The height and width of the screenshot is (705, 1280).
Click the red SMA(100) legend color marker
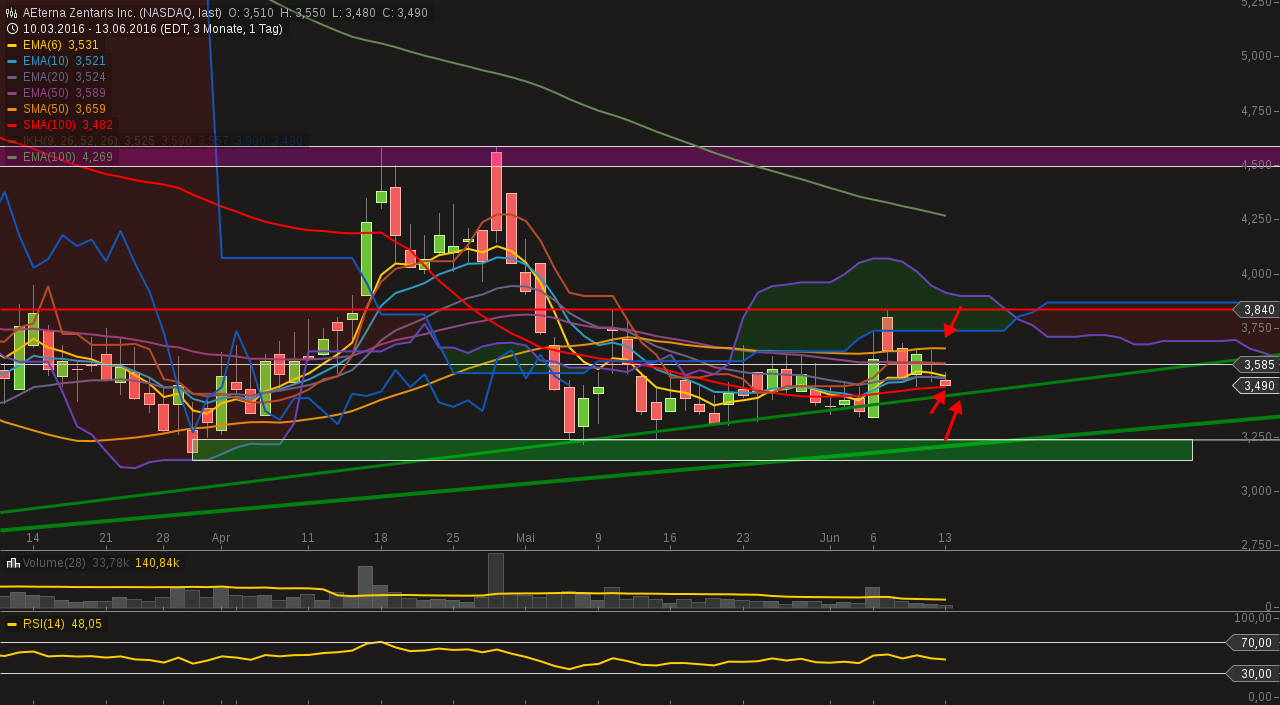(12, 125)
